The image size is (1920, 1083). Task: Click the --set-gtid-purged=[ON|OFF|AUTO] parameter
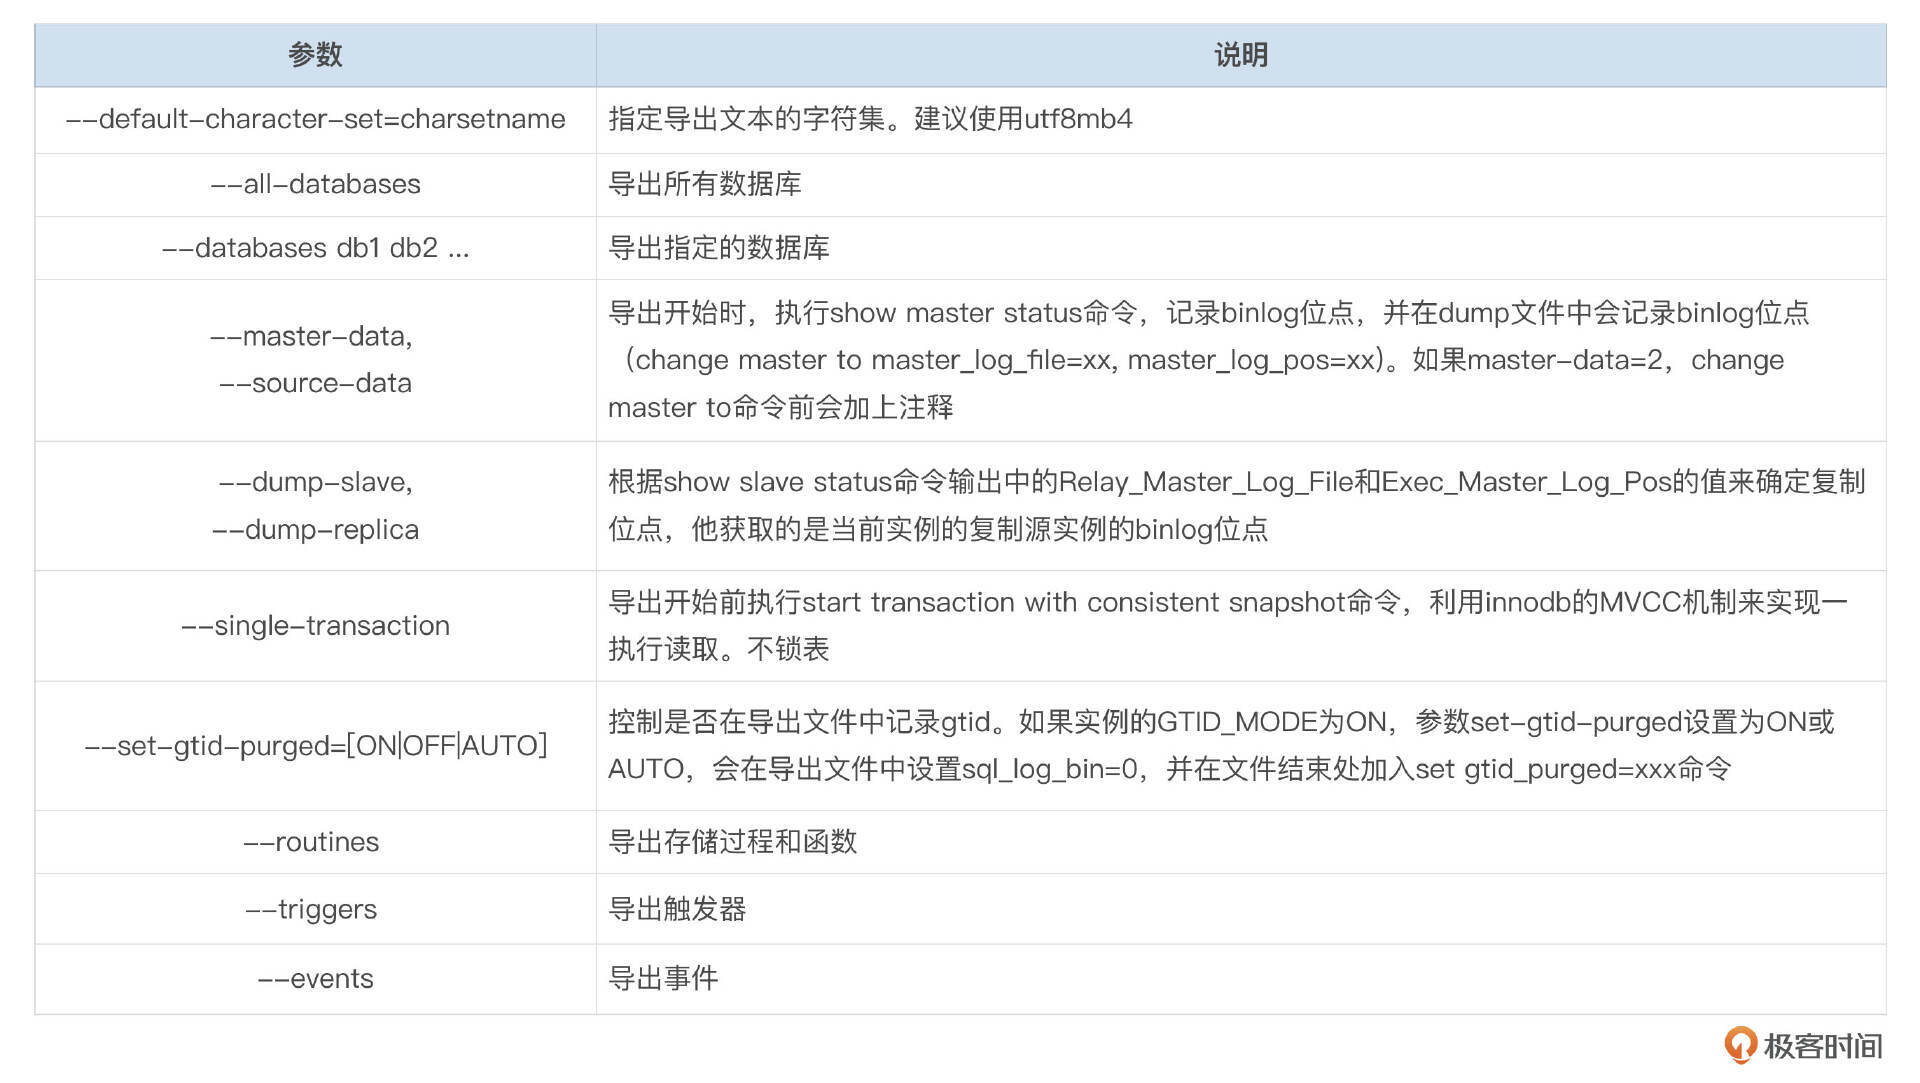315,746
